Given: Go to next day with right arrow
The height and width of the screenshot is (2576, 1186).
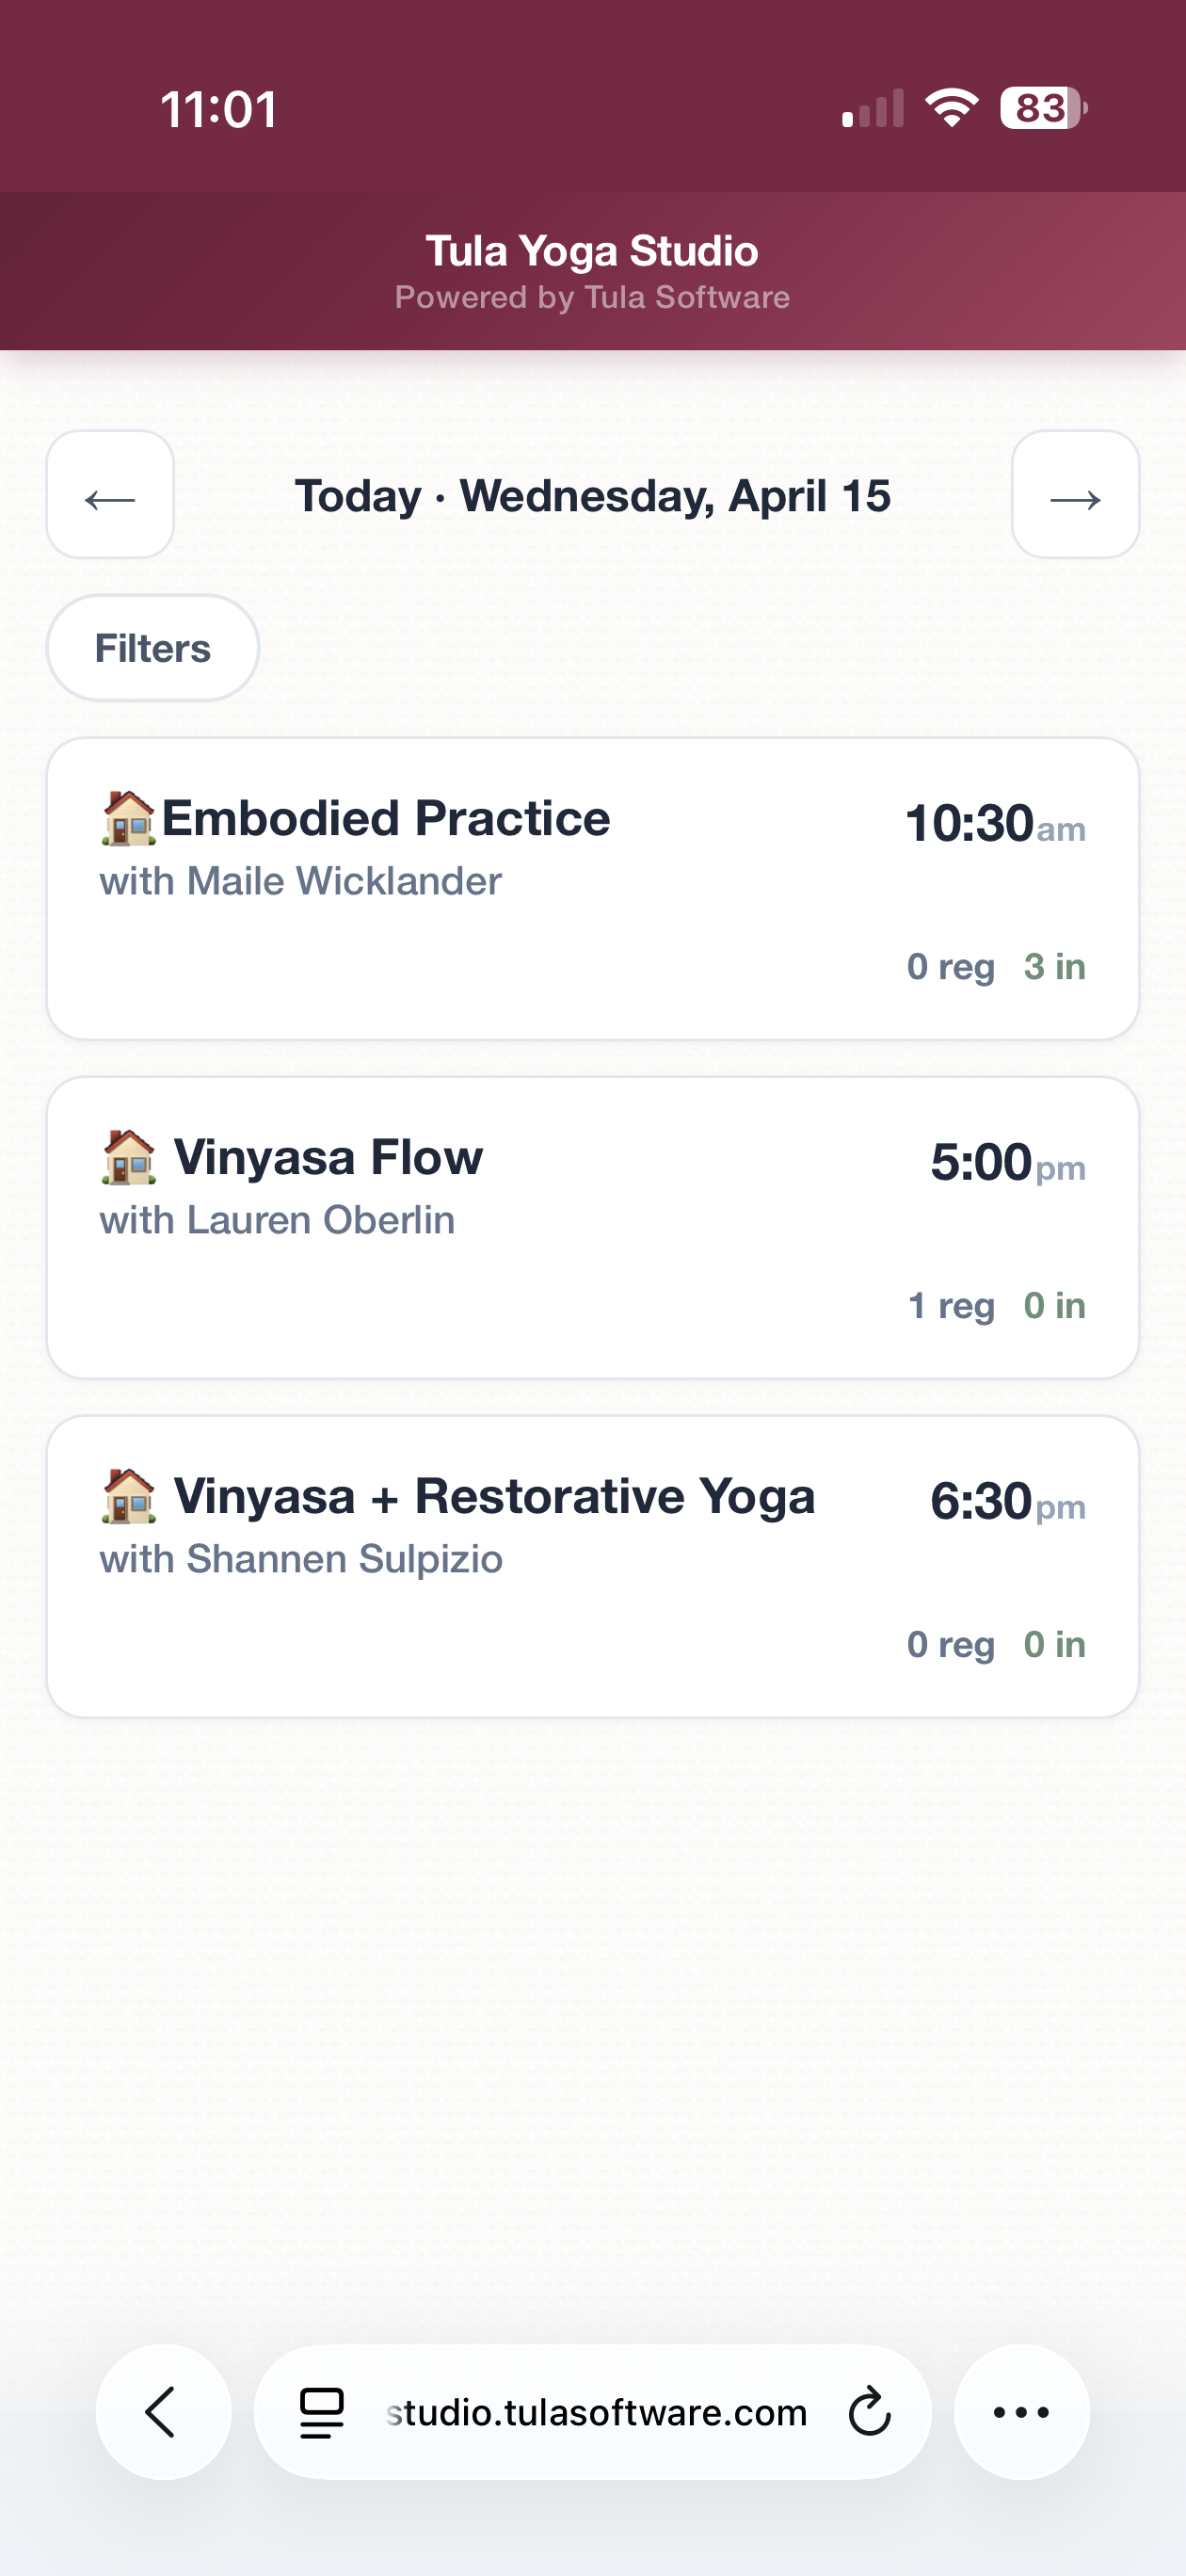Looking at the screenshot, I should [1075, 495].
